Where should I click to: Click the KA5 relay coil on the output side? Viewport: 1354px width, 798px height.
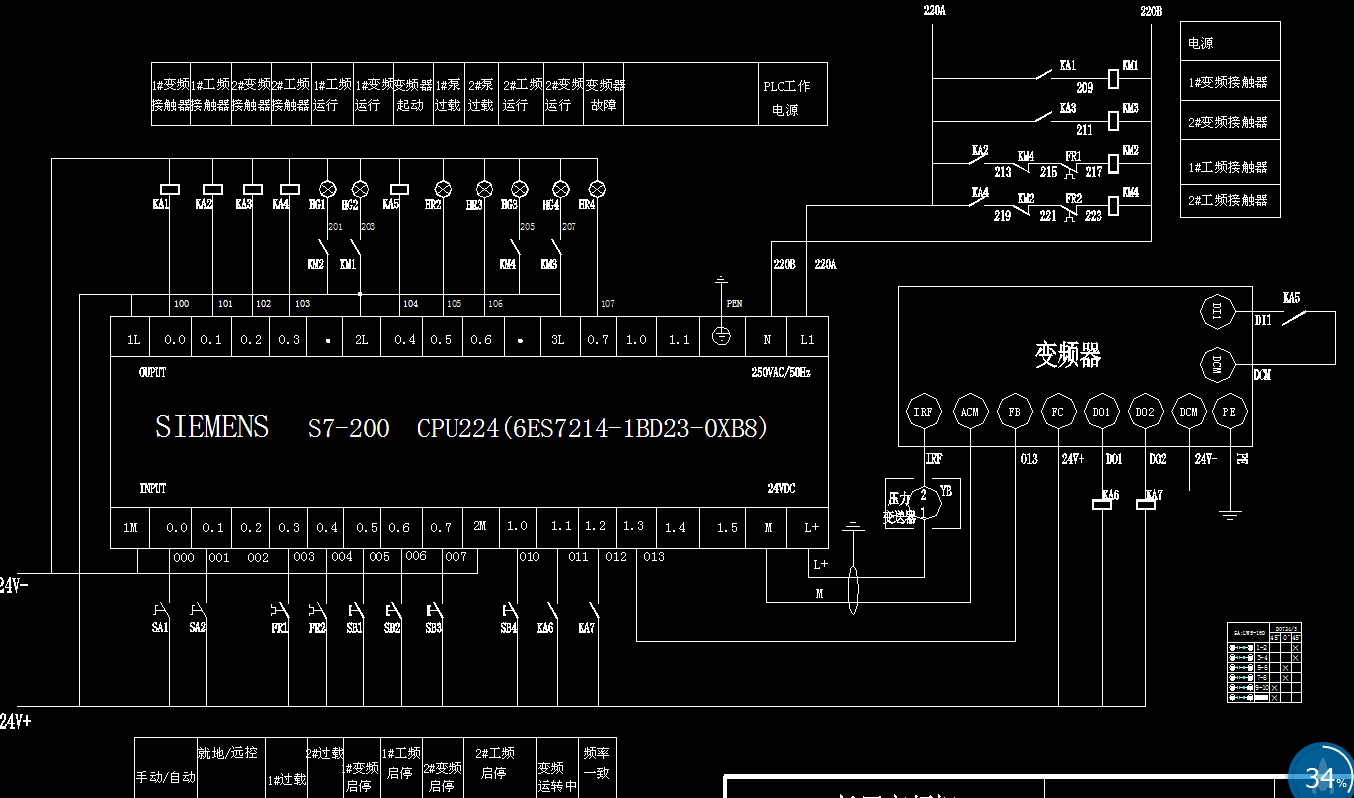(399, 188)
